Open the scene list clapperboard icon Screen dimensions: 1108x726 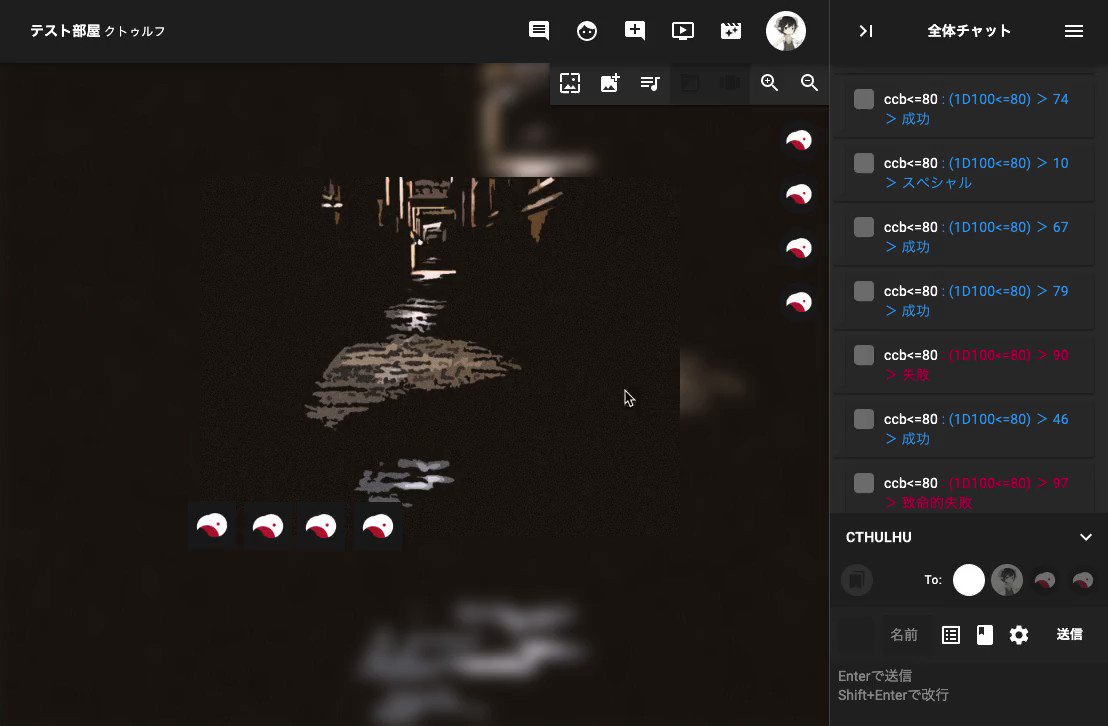point(731,30)
